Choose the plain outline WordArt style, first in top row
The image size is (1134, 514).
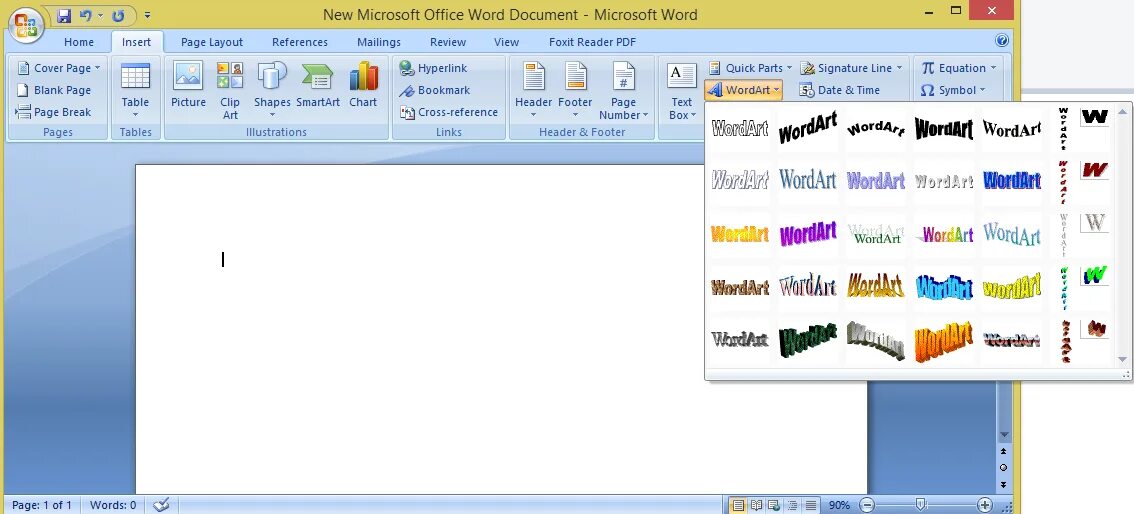click(x=740, y=129)
